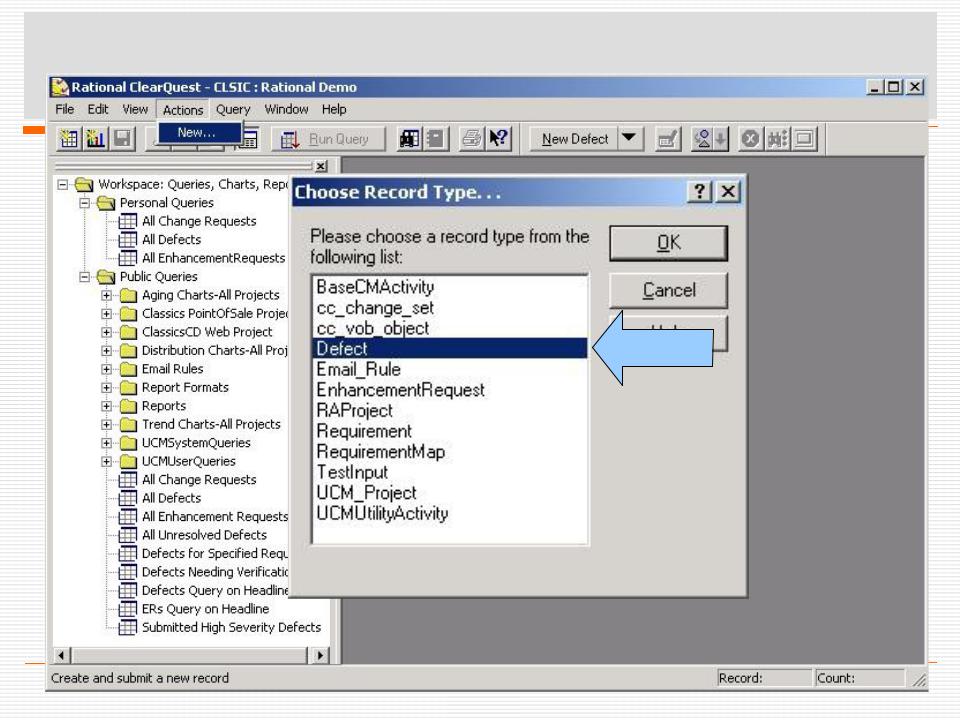Click the folder icon beside Report Formats
This screenshot has height=720, width=960.
pos(128,388)
